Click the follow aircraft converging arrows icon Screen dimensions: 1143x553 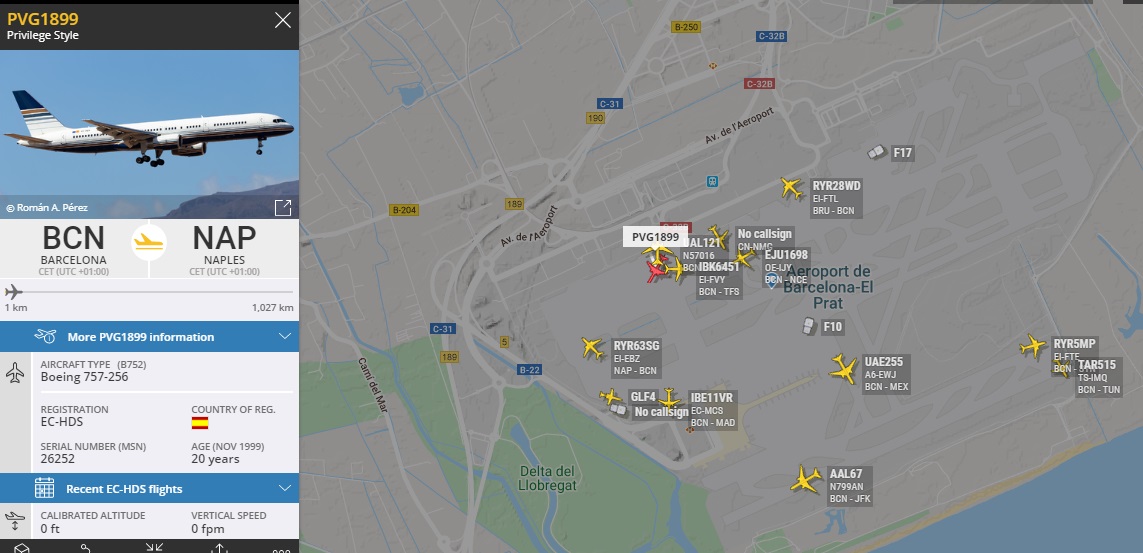(x=154, y=548)
